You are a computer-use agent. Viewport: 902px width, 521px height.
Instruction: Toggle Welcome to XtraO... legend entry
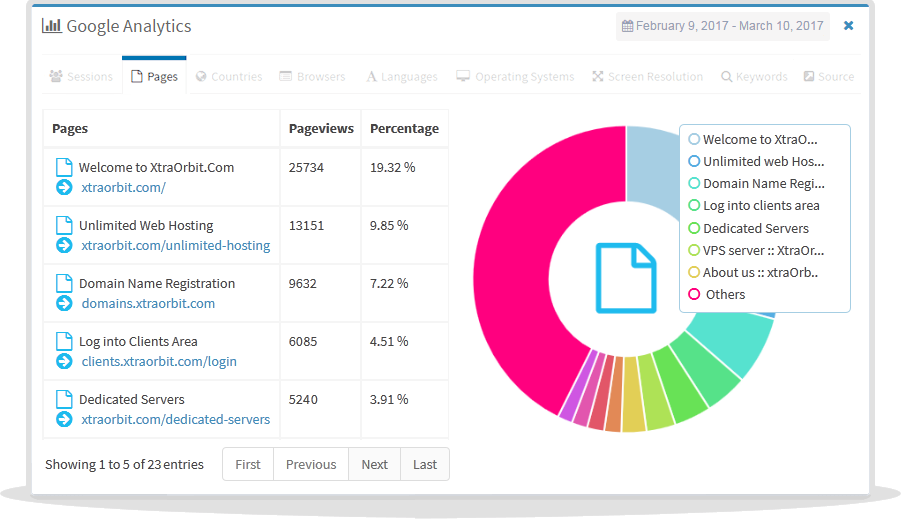click(753, 139)
